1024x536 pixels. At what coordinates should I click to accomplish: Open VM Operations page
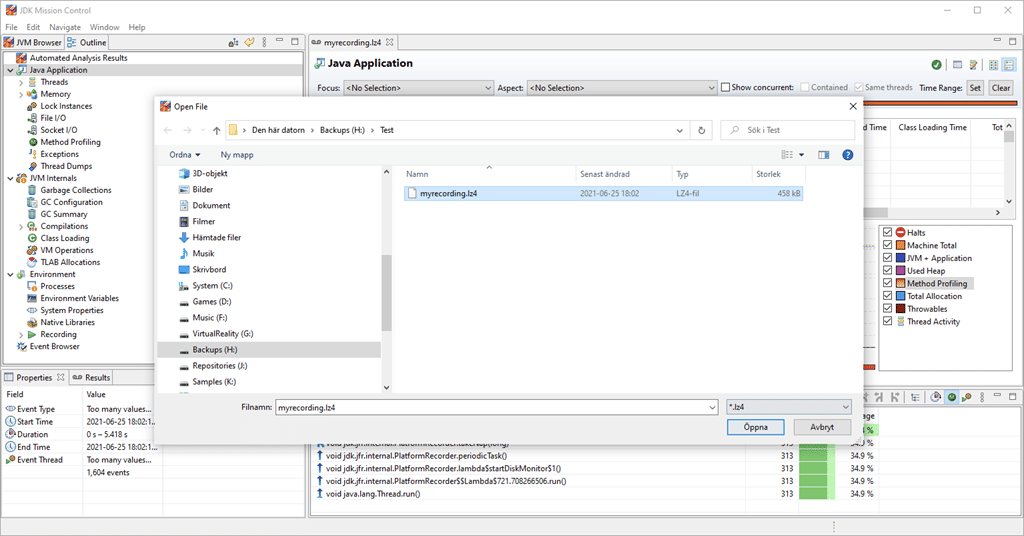67,250
